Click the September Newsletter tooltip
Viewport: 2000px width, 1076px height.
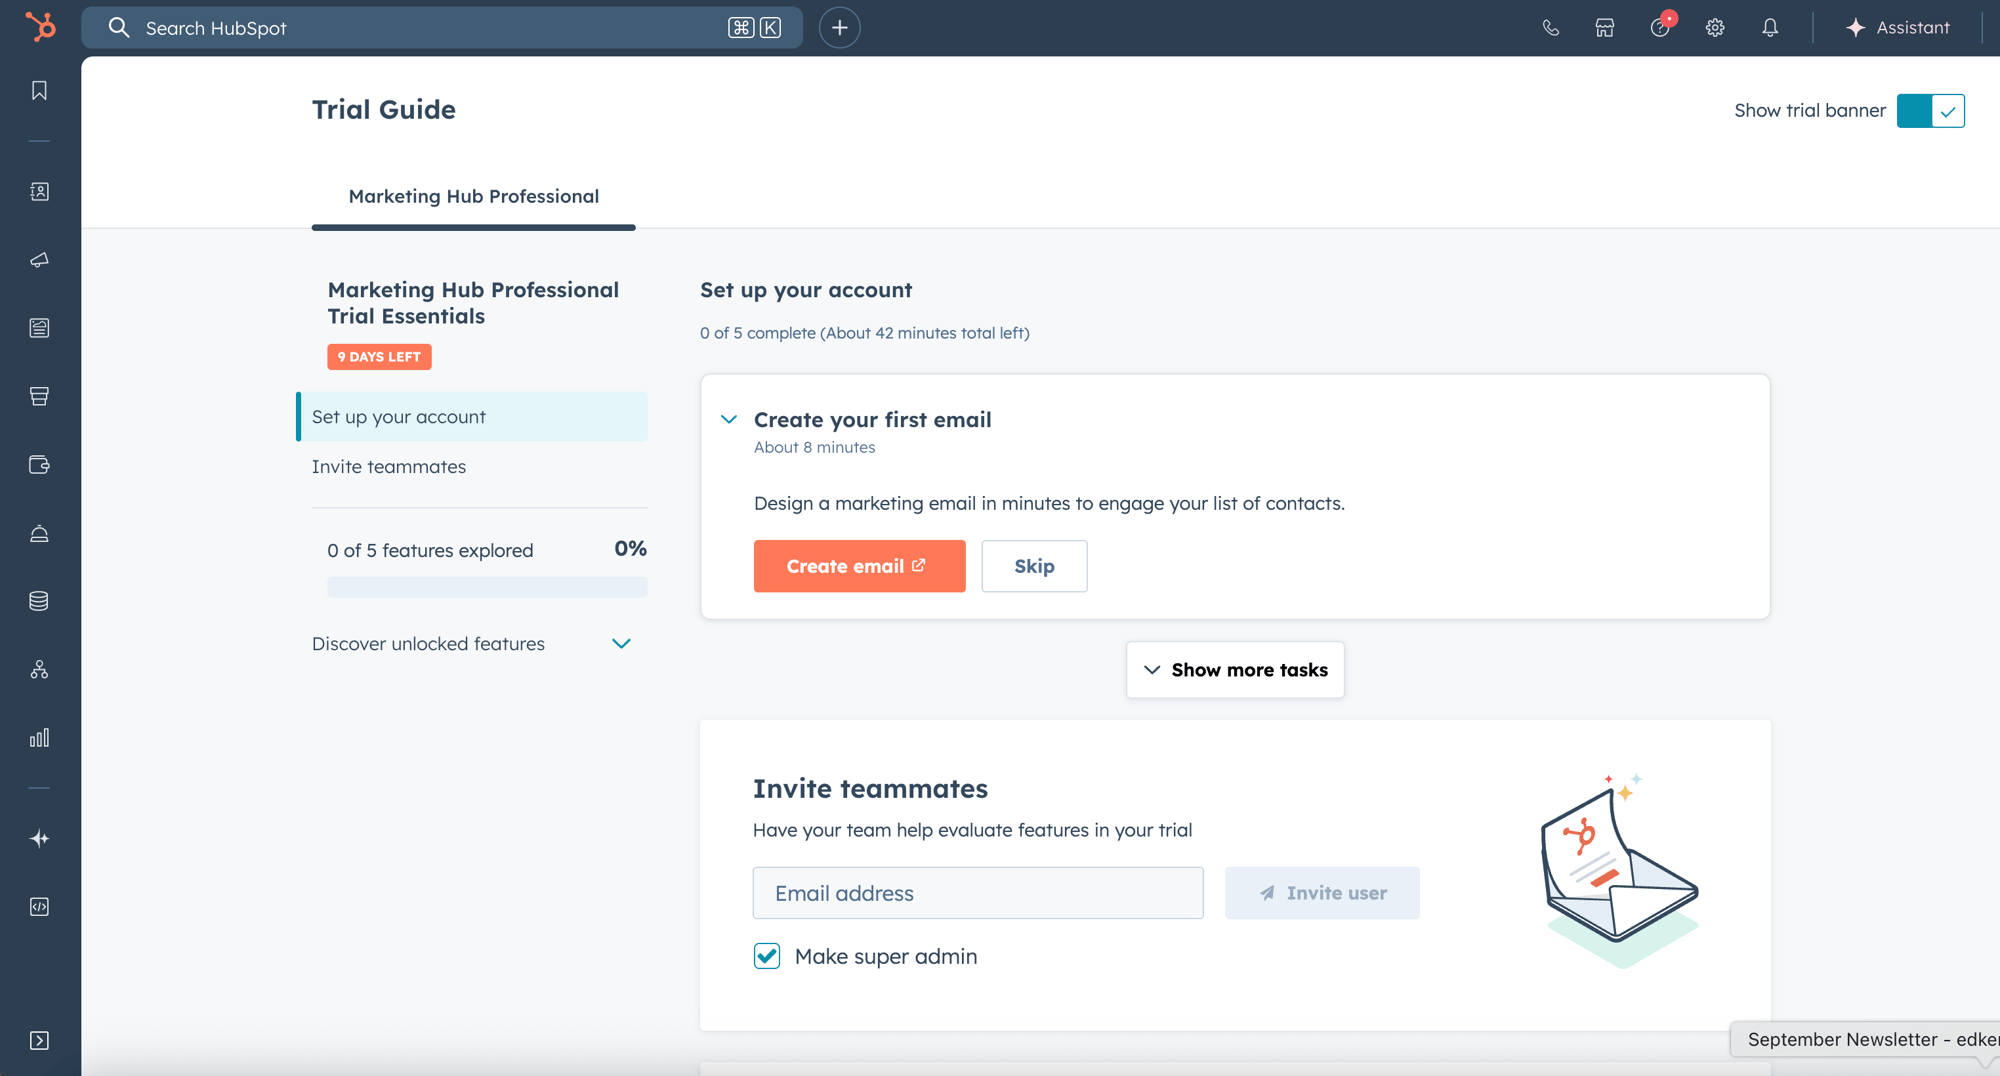1866,1040
